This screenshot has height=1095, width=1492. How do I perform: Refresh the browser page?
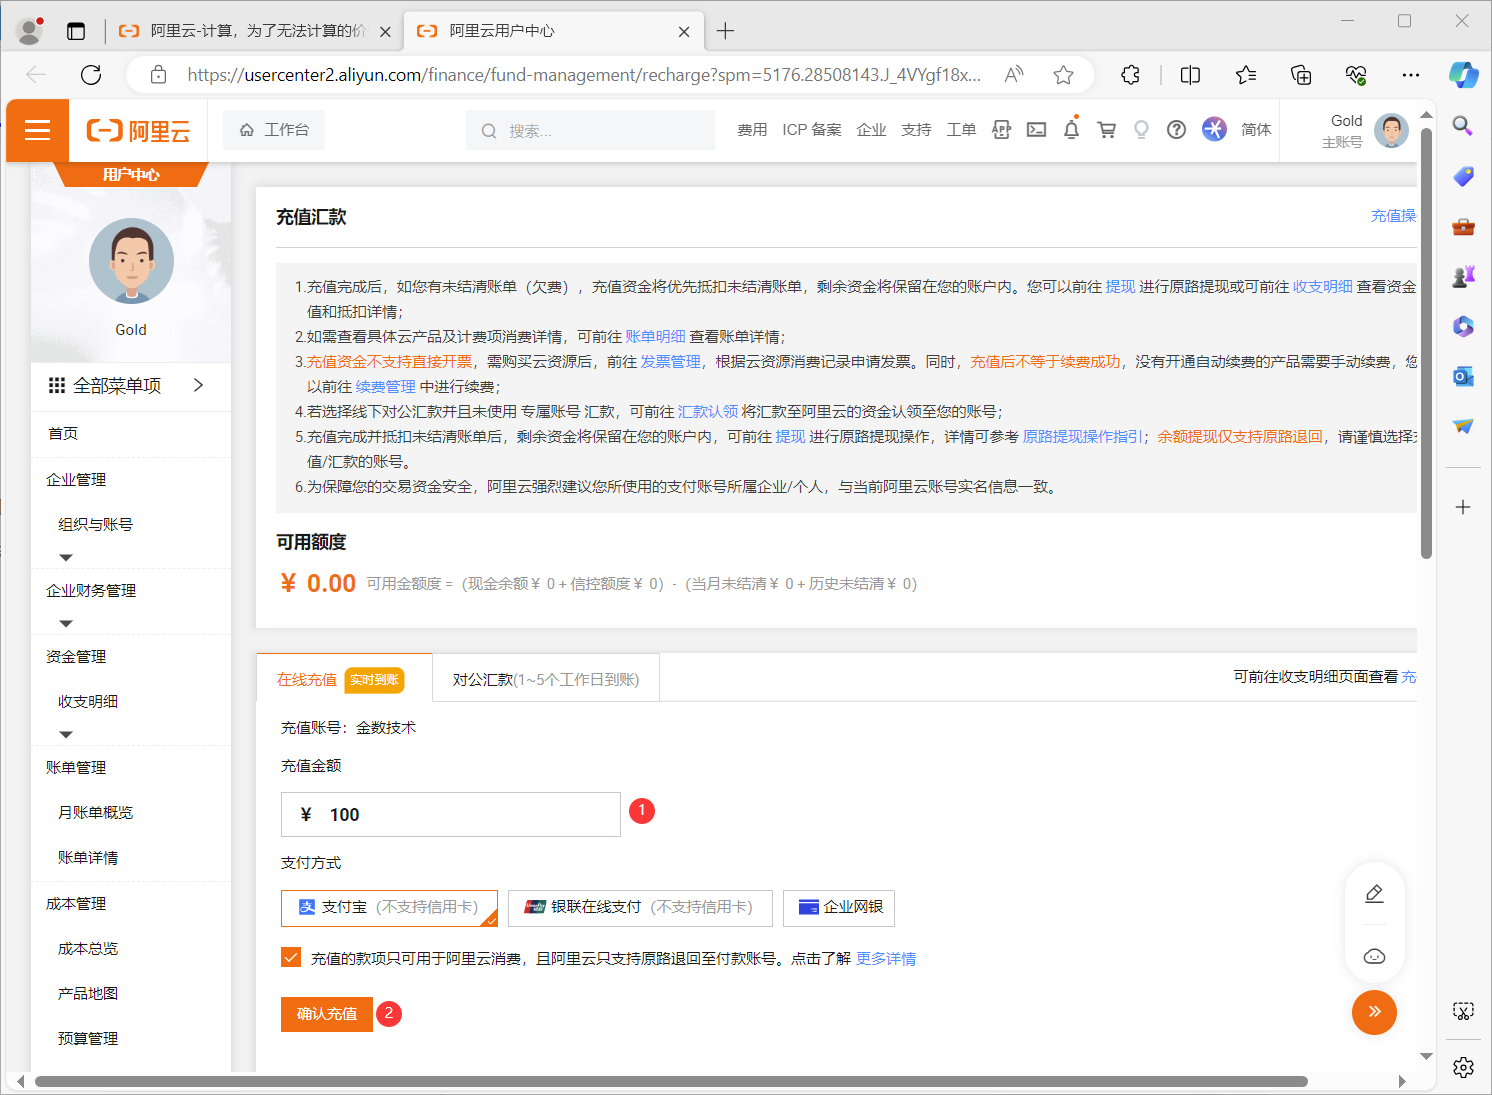(x=91, y=75)
